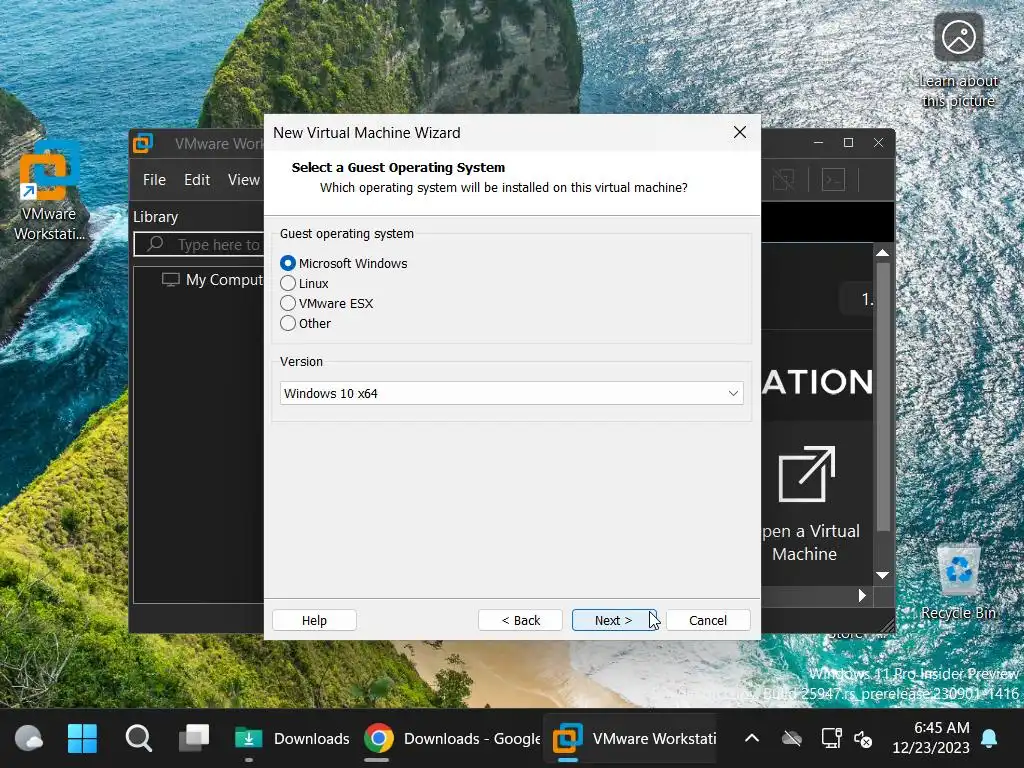1024x768 pixels.
Task: Click the VMware Workstation title bar logo
Action: 143,143
